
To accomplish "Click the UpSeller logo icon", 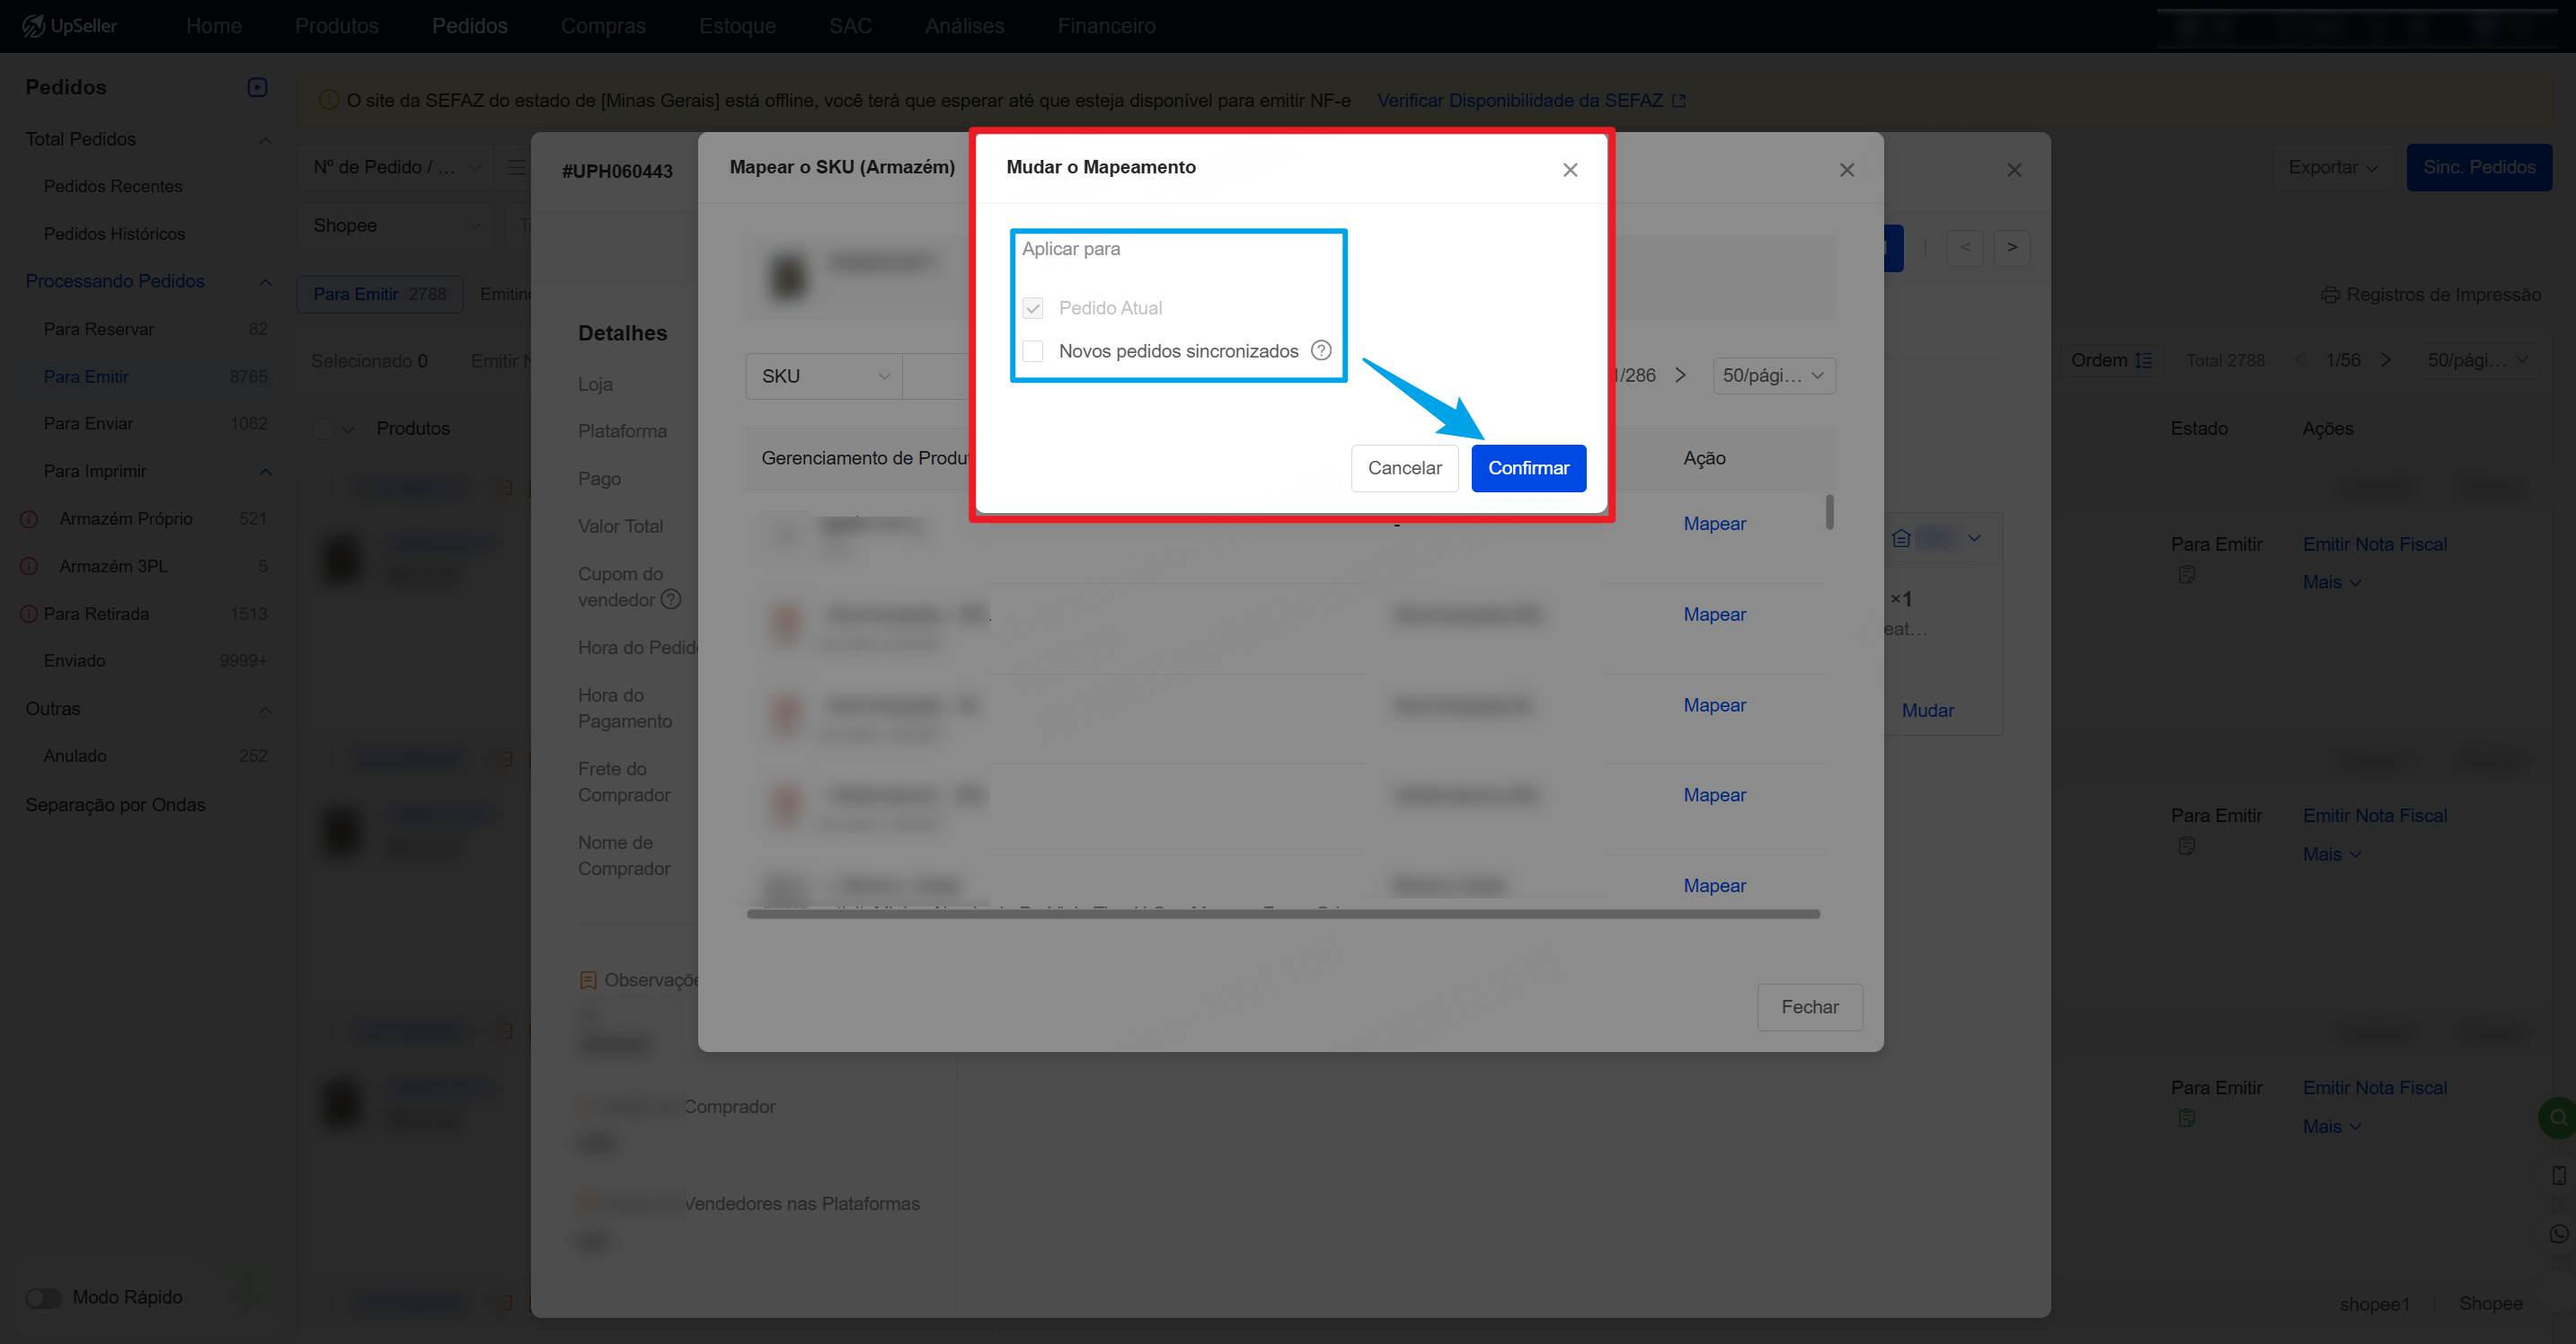I will (x=33, y=26).
